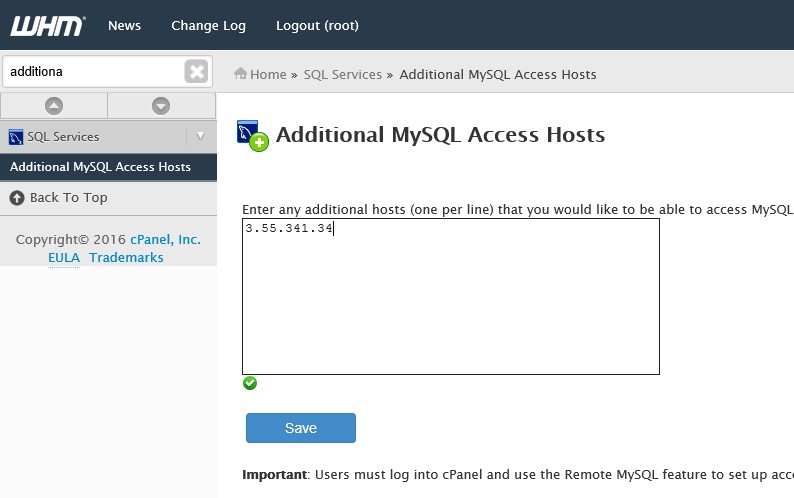Open the EULA link
The width and height of the screenshot is (794, 498).
coord(64,258)
